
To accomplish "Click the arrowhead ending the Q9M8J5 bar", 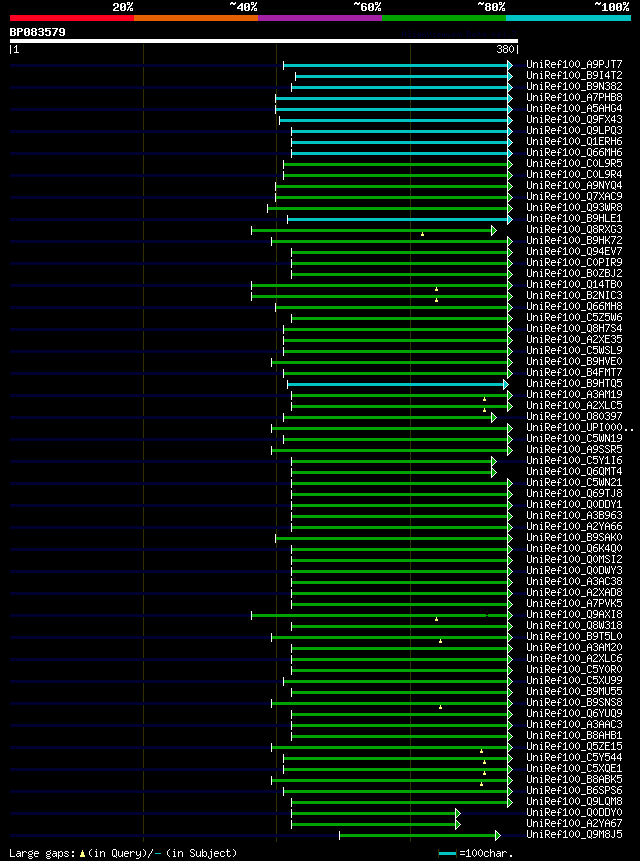I will coord(498,835).
